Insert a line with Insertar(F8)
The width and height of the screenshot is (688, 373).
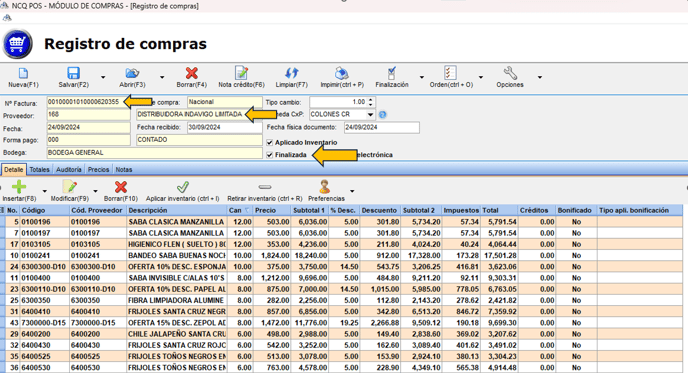pyautogui.click(x=19, y=191)
